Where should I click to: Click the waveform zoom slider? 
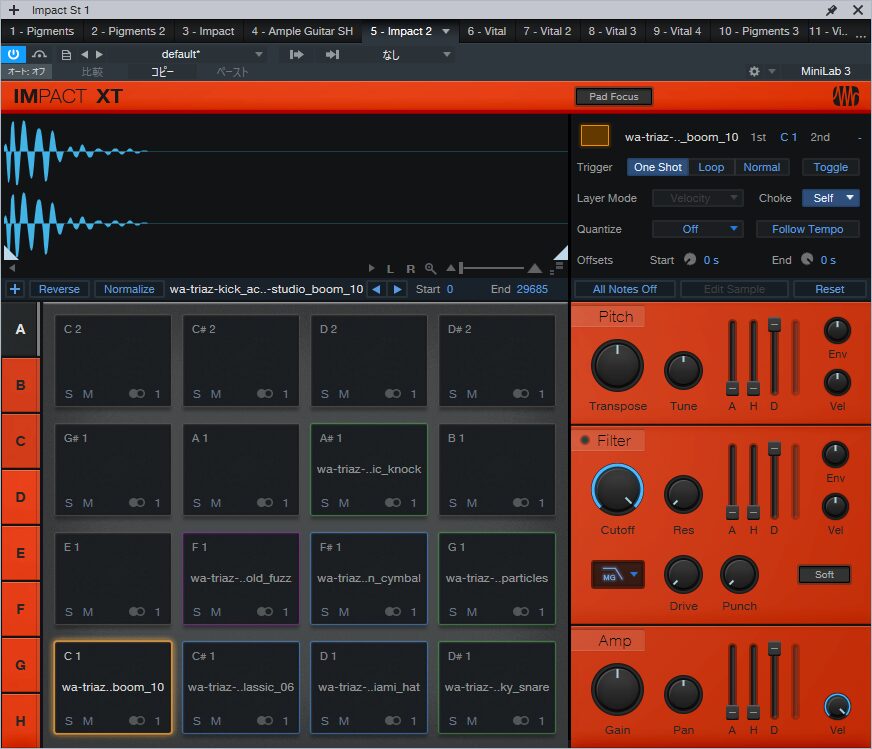click(x=493, y=269)
